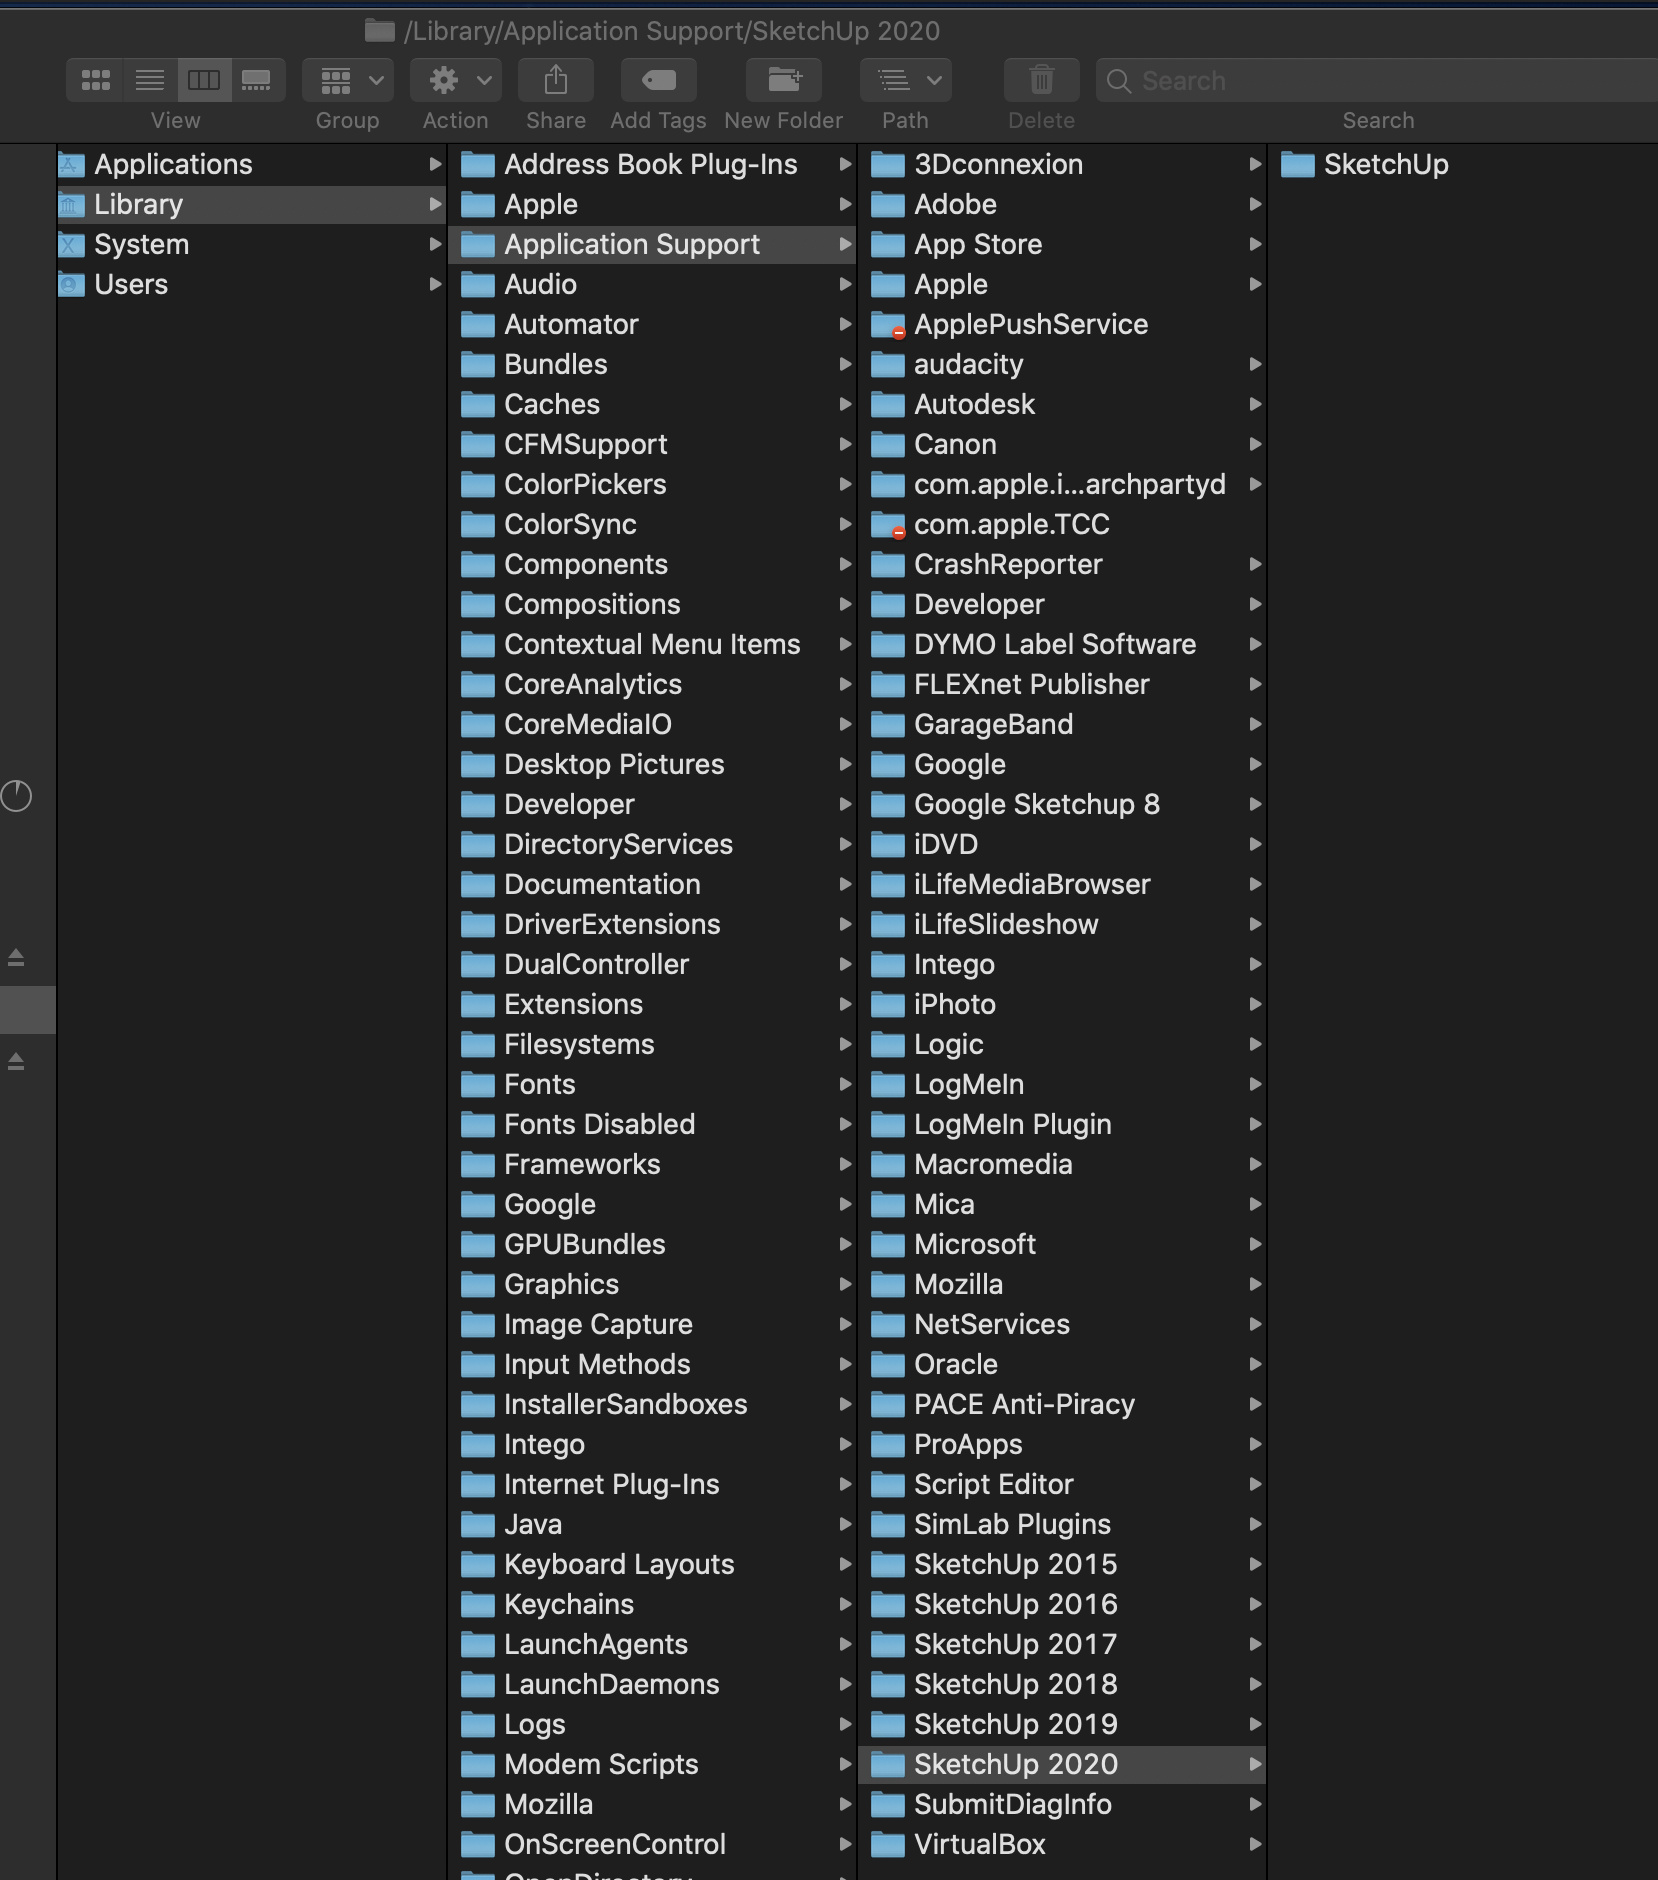Open the Path dropdown
The image size is (1658, 1880).
click(906, 80)
